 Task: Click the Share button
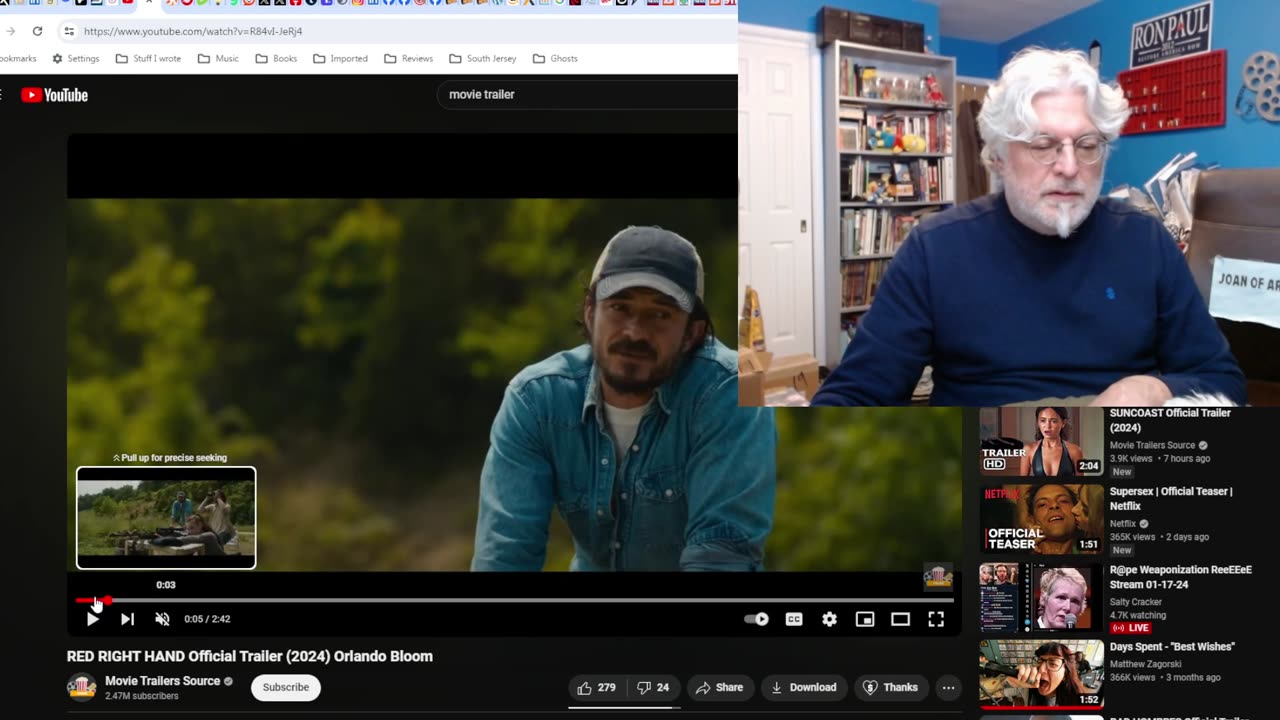720,687
